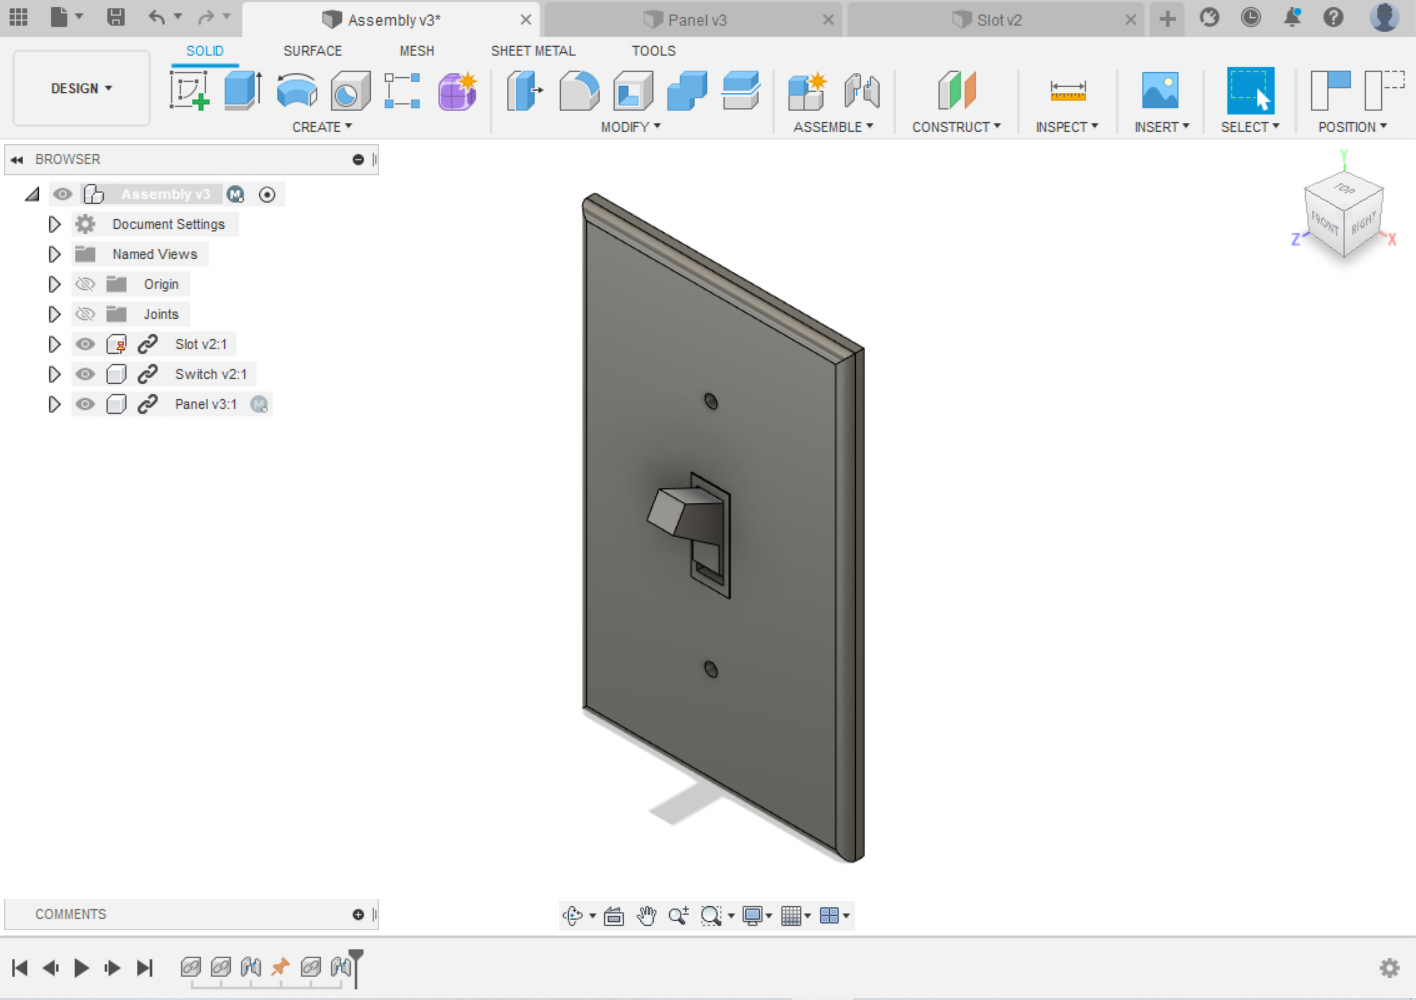Viewport: 1416px width, 1000px height.
Task: Select the Pan tool in navigation bar
Action: click(646, 915)
